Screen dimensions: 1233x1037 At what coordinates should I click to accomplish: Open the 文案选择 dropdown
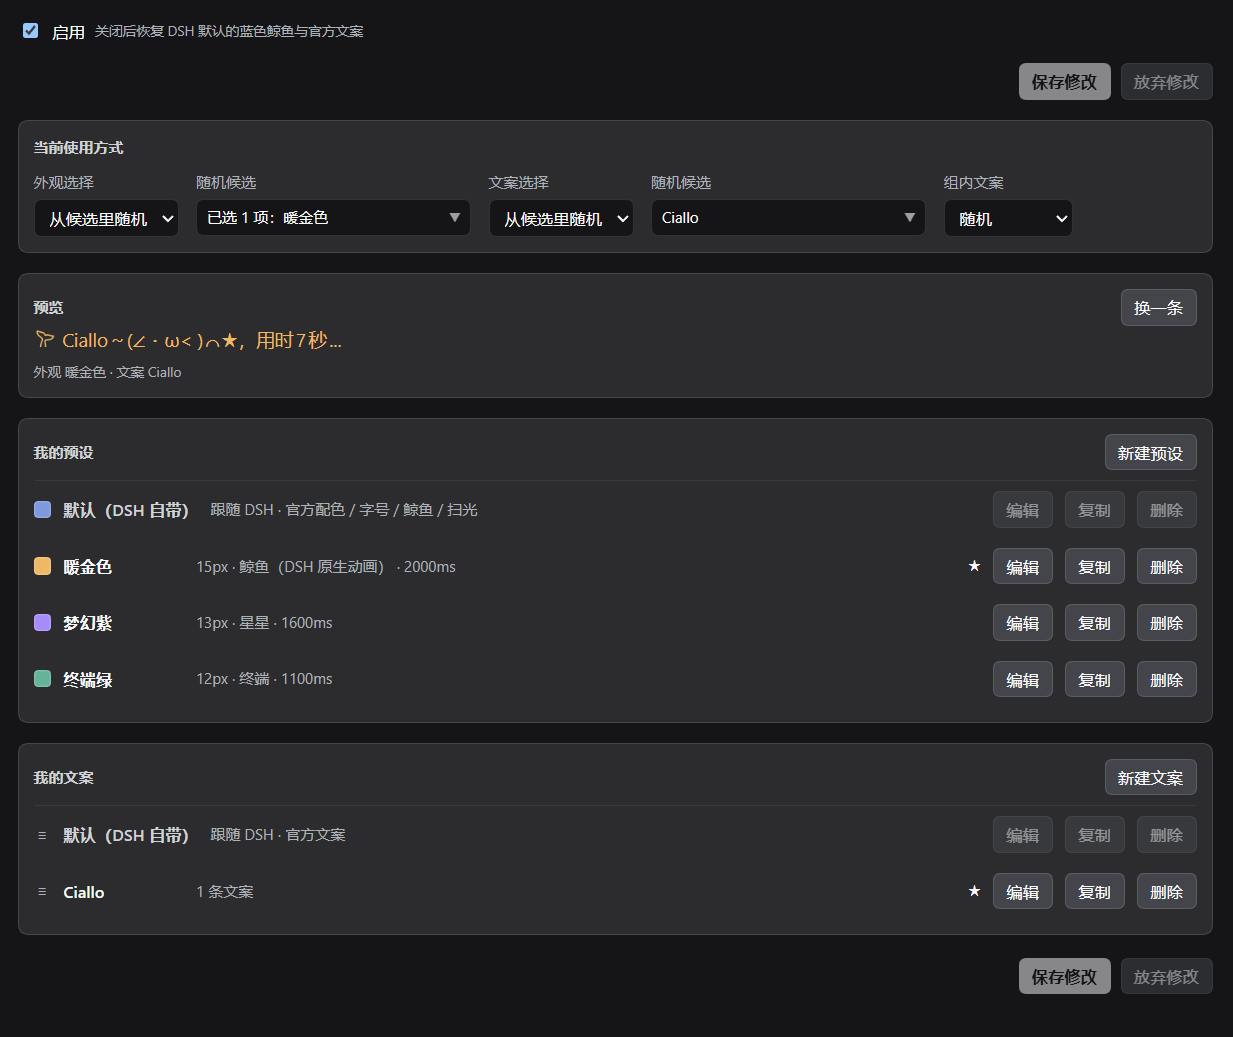[x=561, y=218]
